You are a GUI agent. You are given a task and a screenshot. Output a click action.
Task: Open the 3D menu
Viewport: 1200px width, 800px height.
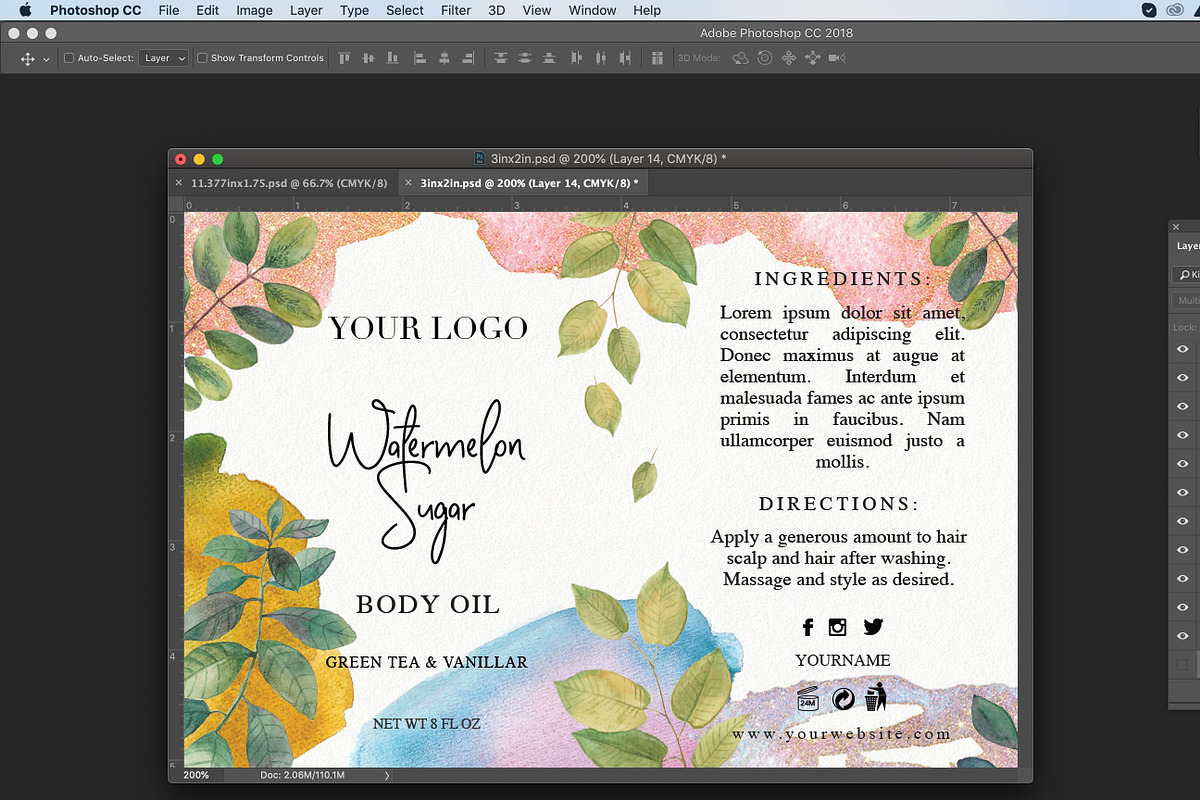click(497, 10)
